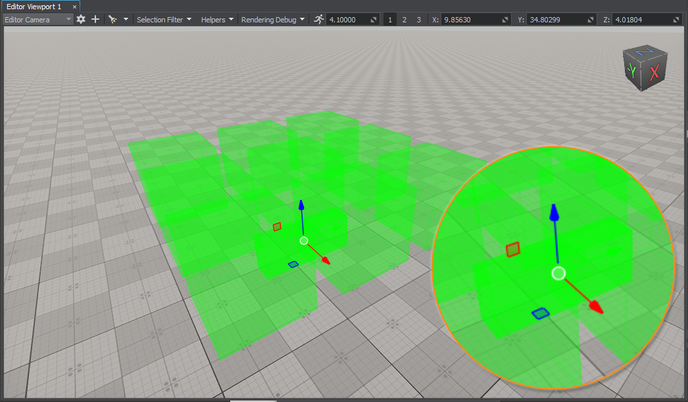
Task: Open camera settings gear icon
Action: 81,19
